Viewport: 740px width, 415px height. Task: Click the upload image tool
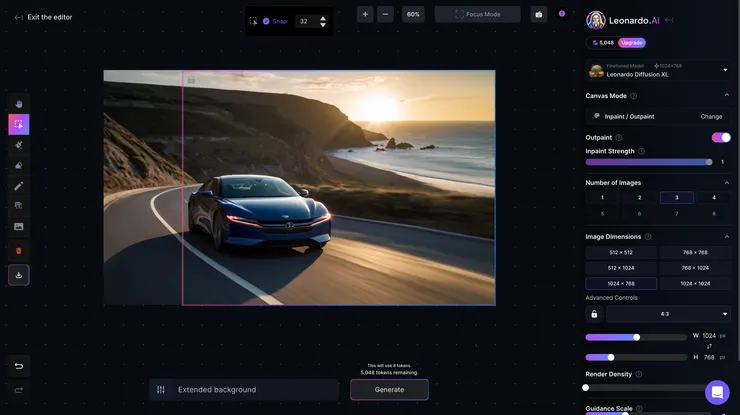(x=18, y=227)
